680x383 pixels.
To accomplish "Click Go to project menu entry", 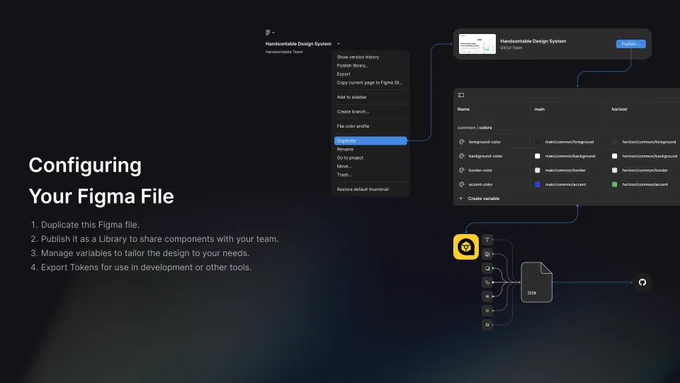I will pos(350,158).
